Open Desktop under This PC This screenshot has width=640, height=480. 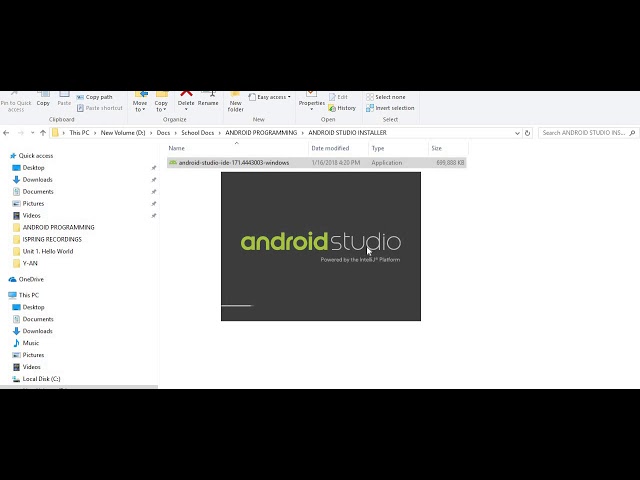click(33, 307)
